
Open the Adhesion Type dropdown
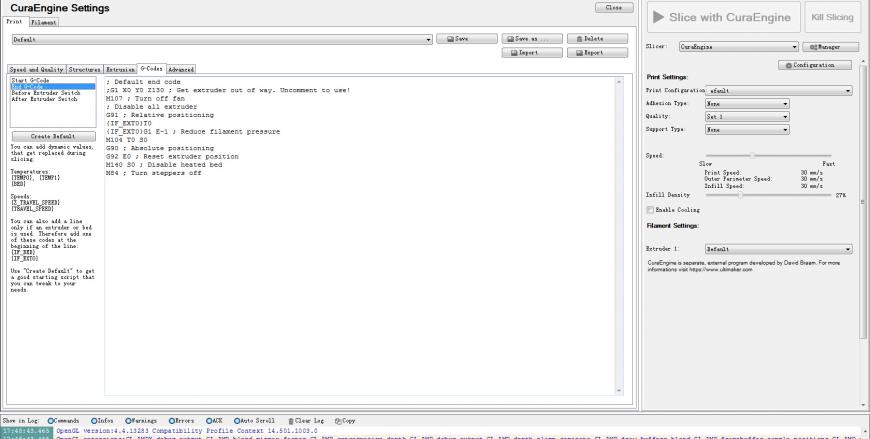click(x=747, y=104)
